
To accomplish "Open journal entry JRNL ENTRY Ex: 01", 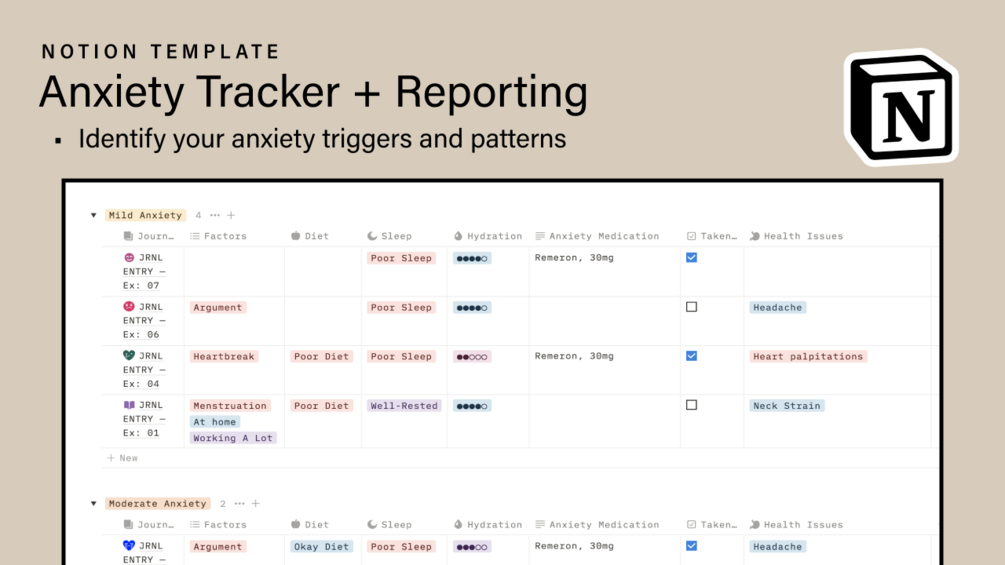I will 145,419.
